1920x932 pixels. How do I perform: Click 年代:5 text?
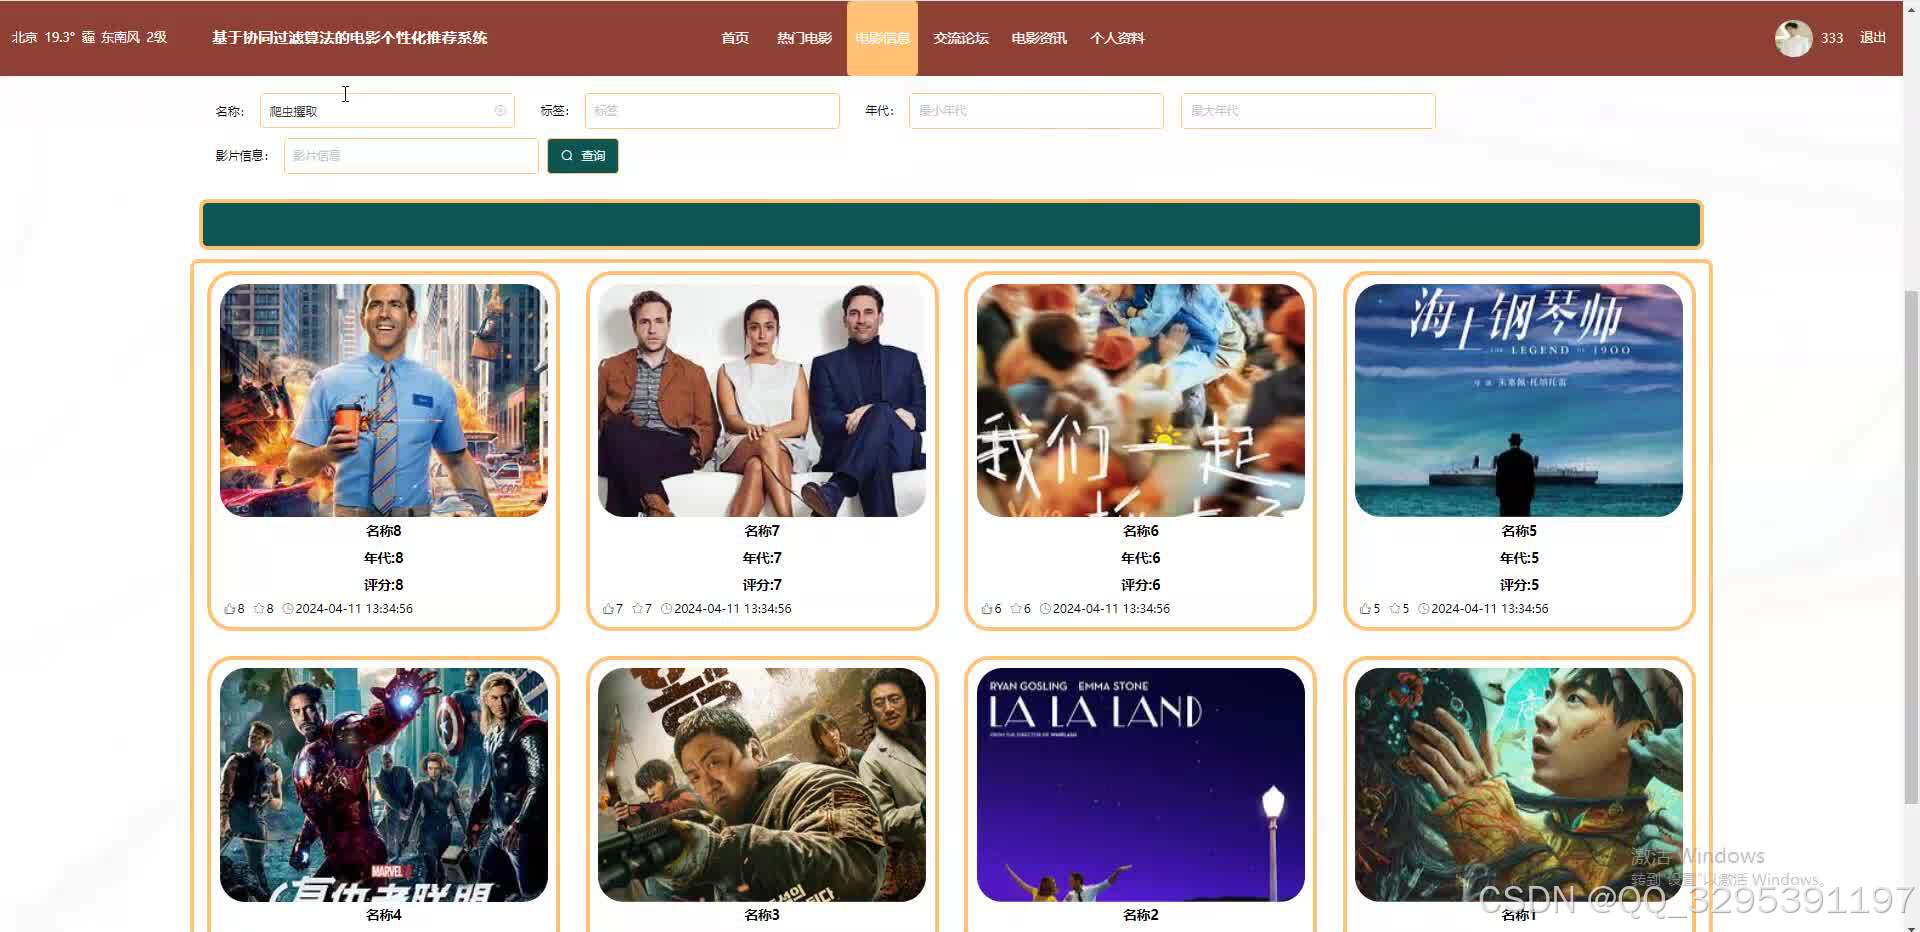coord(1519,558)
